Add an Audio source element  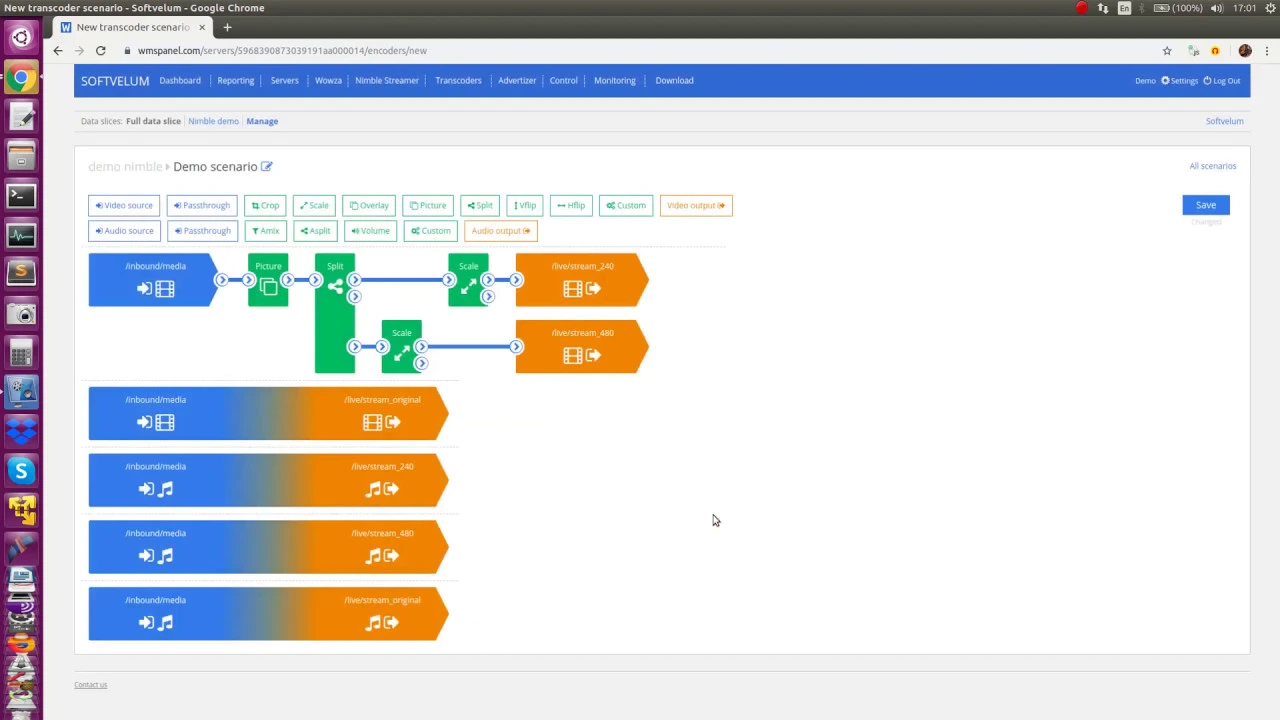[124, 230]
